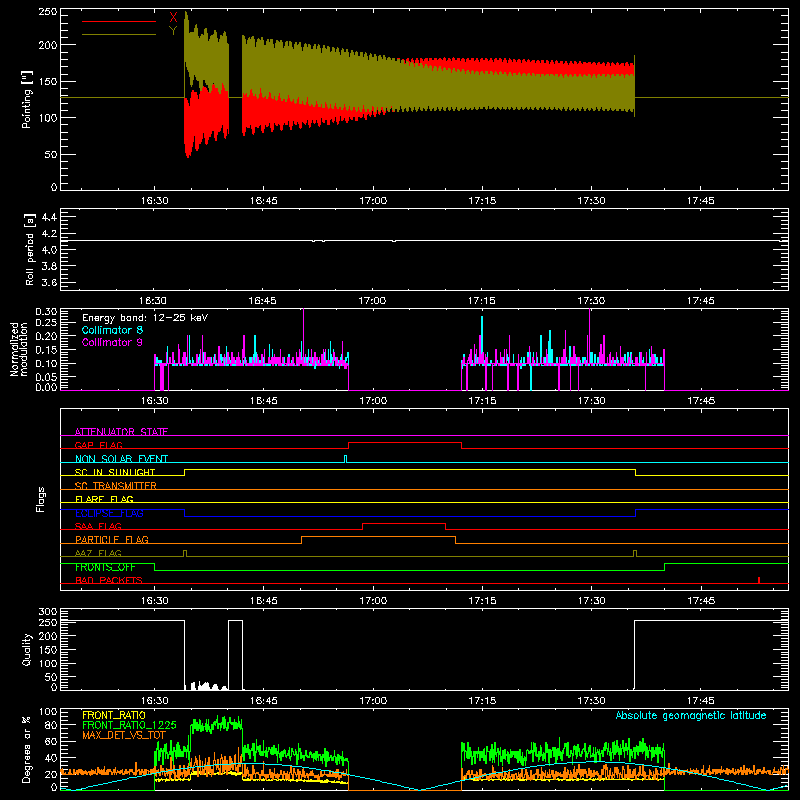Click the 3.6 tick on Roll period axis
The image size is (800, 800).
49,283
